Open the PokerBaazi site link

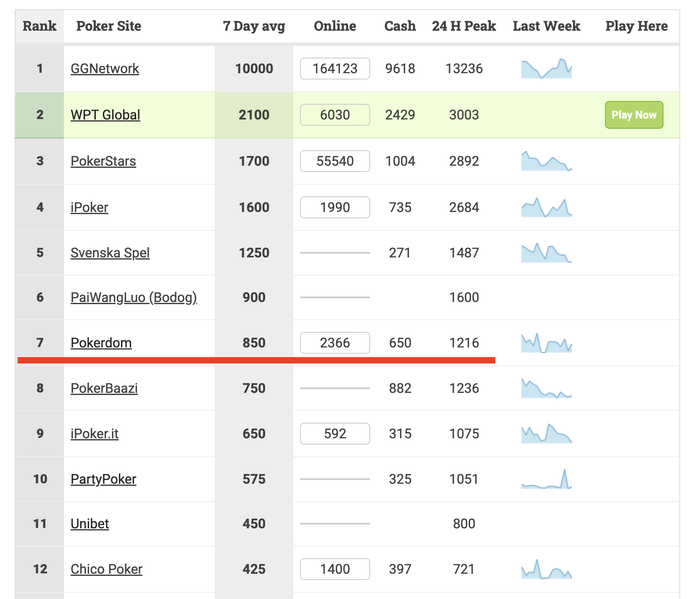[104, 388]
